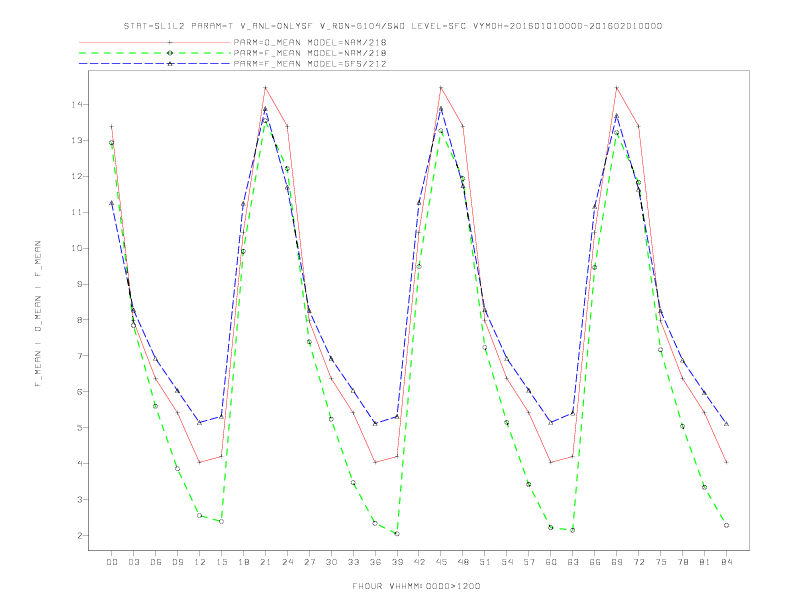Viewport: 792px width, 612px height.
Task: Click x-axis tick label 54
Action: pos(507,562)
